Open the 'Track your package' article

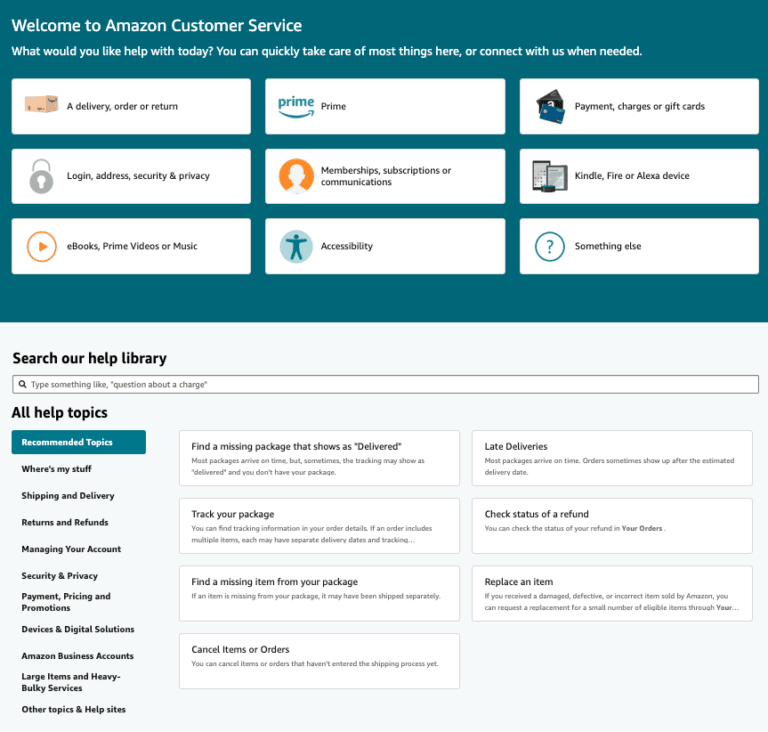pos(319,526)
